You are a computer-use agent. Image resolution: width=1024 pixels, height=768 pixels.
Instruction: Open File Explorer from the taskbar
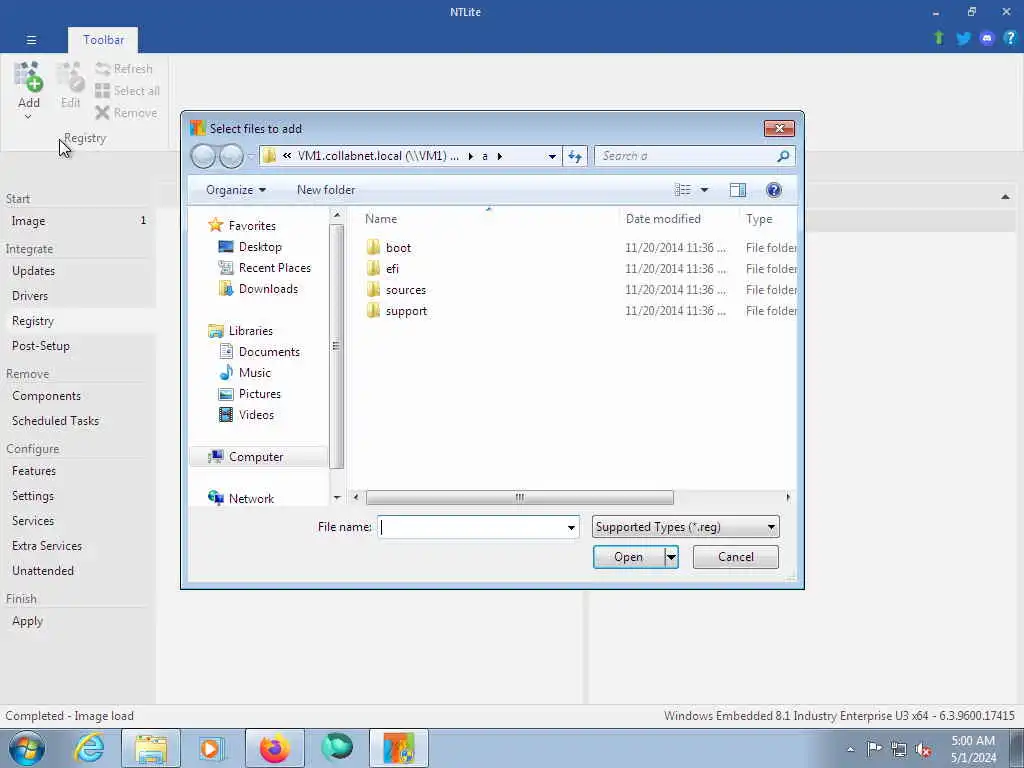tap(150, 748)
